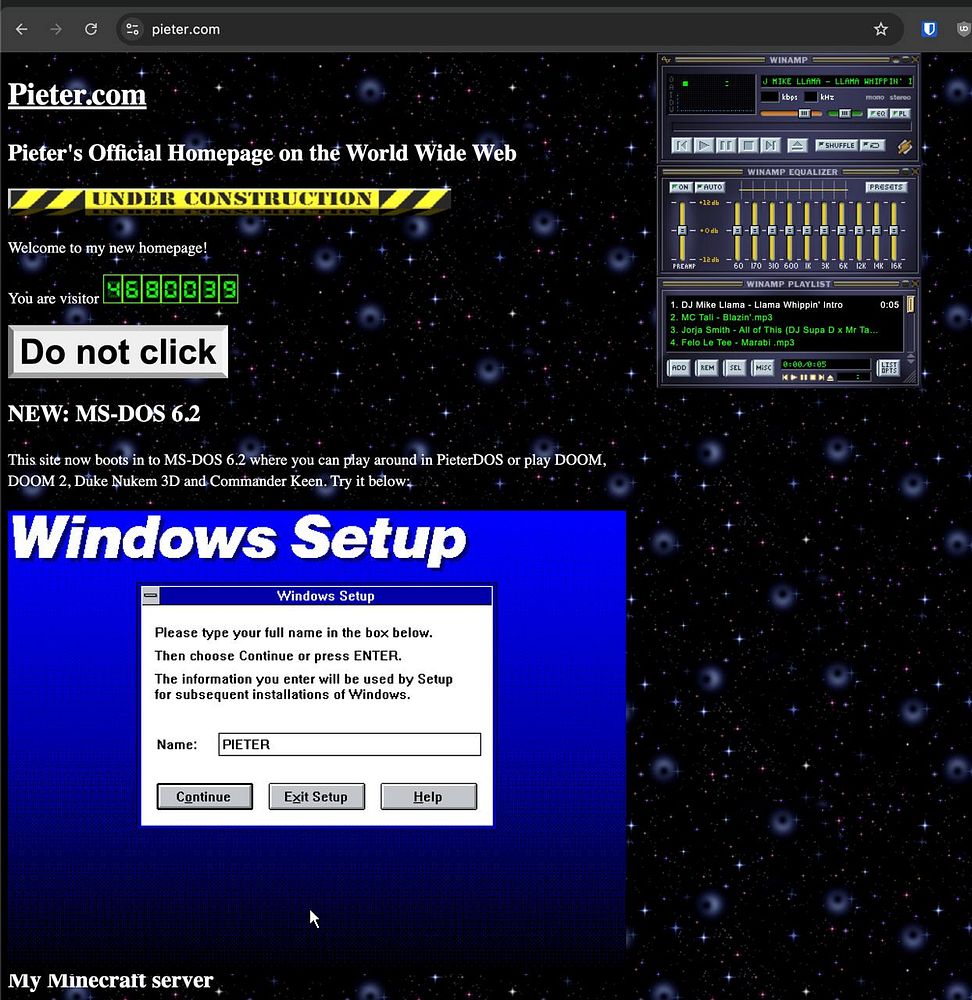Skip to next track in Winamp
Viewport: 972px width, 1000px height.
tap(770, 145)
